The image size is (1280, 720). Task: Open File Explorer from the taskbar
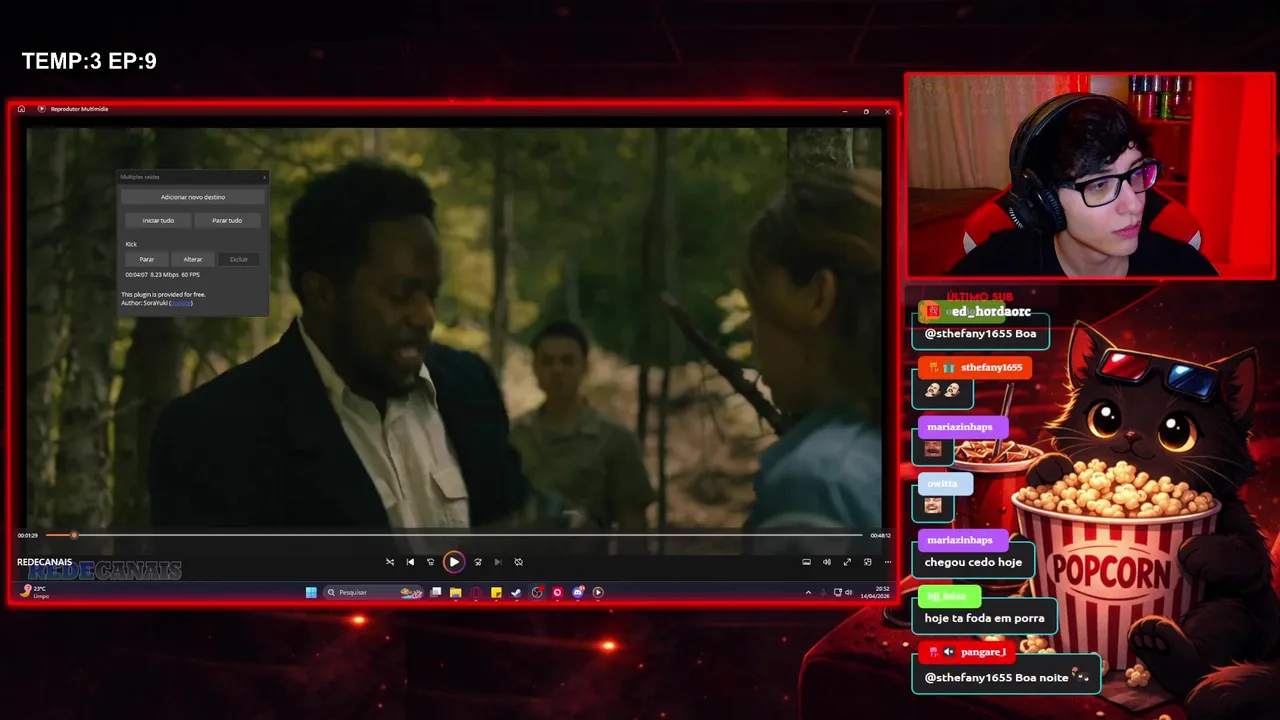click(x=456, y=592)
